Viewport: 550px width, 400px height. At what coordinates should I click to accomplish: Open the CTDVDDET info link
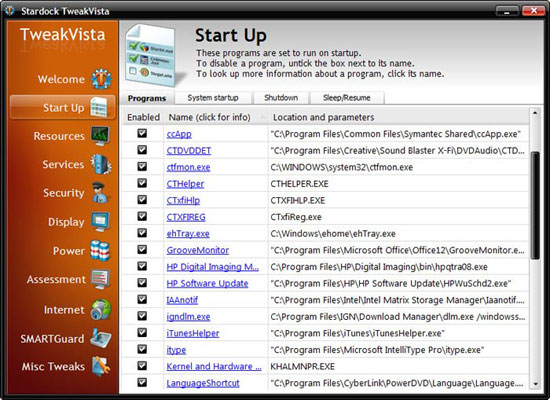pos(189,151)
